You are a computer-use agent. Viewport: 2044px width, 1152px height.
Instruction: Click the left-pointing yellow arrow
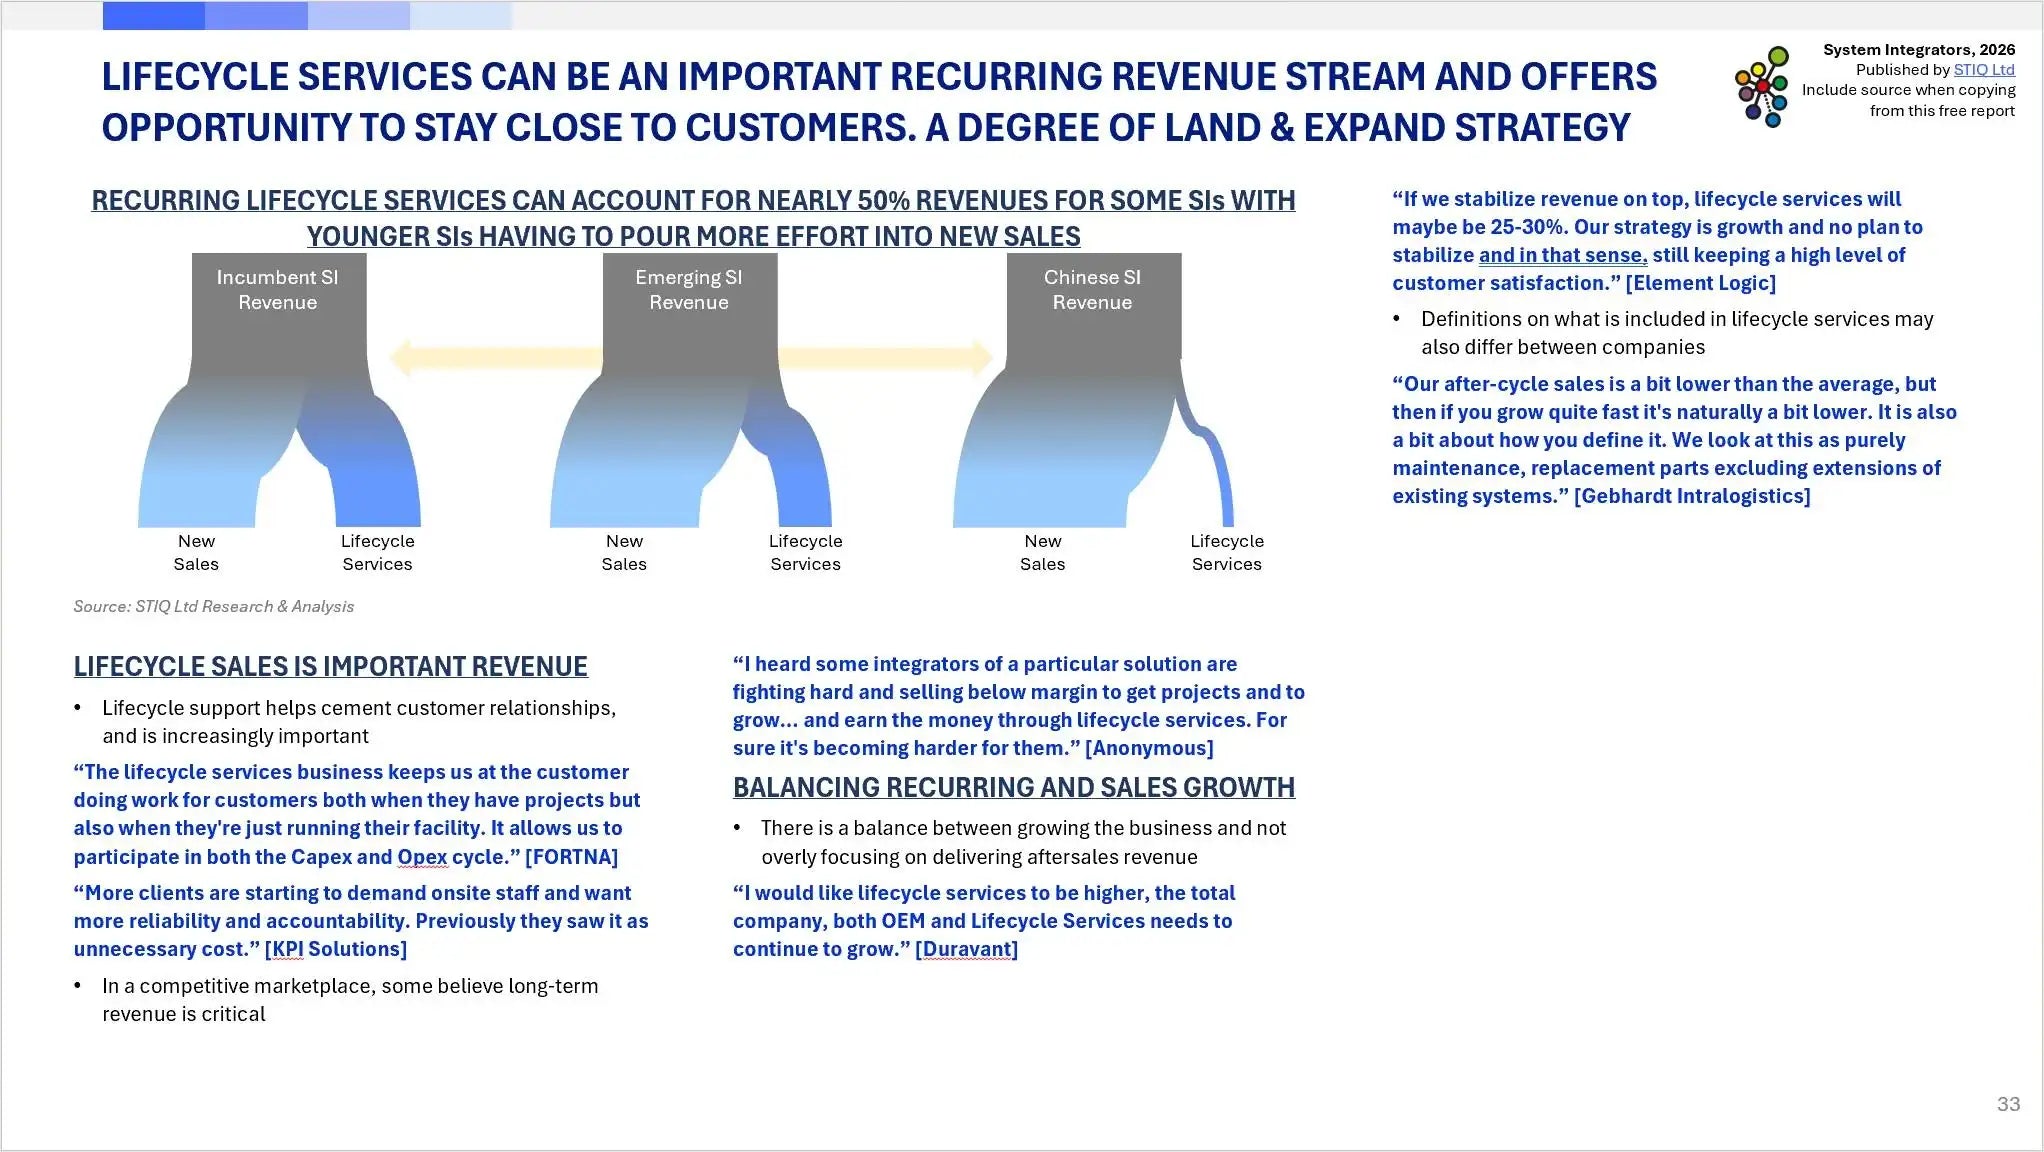[495, 357]
